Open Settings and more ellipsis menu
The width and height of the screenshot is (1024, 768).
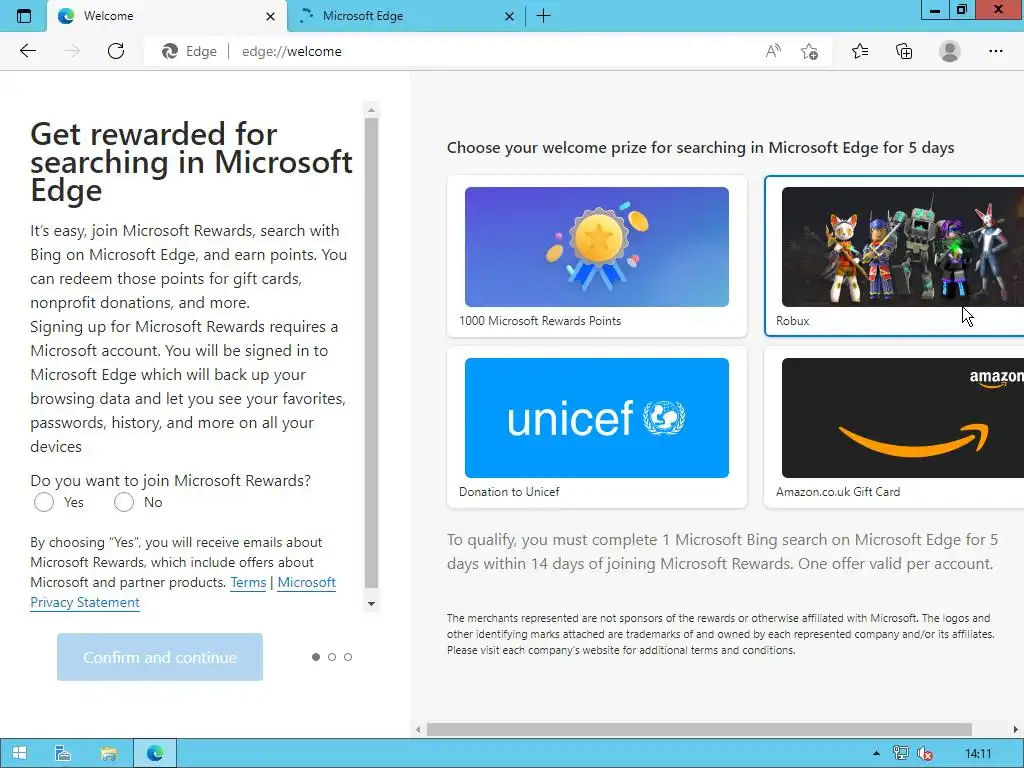[995, 51]
